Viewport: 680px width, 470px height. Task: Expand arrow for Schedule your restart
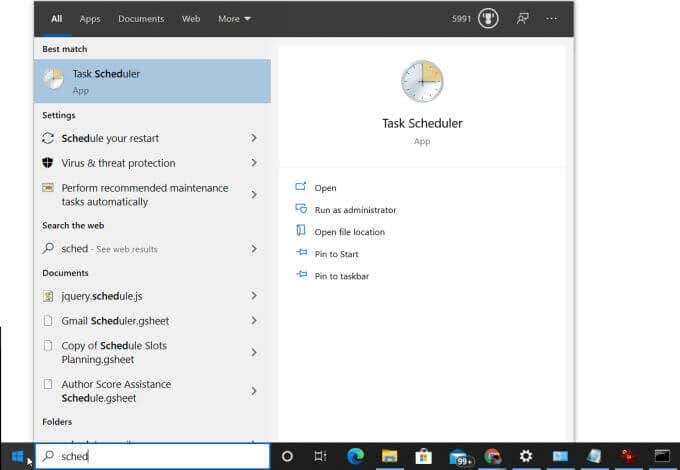click(x=254, y=138)
